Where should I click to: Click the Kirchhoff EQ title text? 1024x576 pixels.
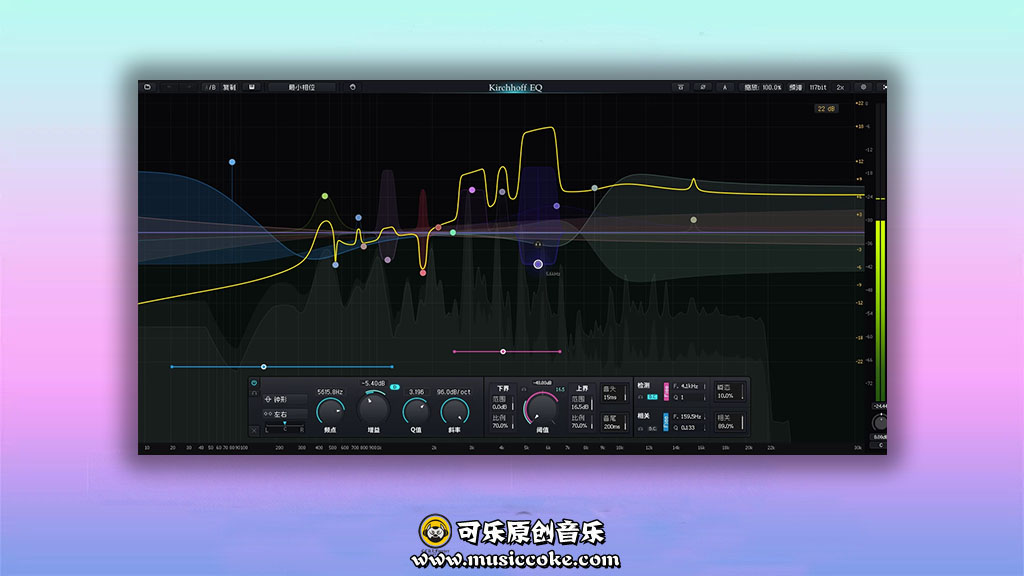coord(515,88)
